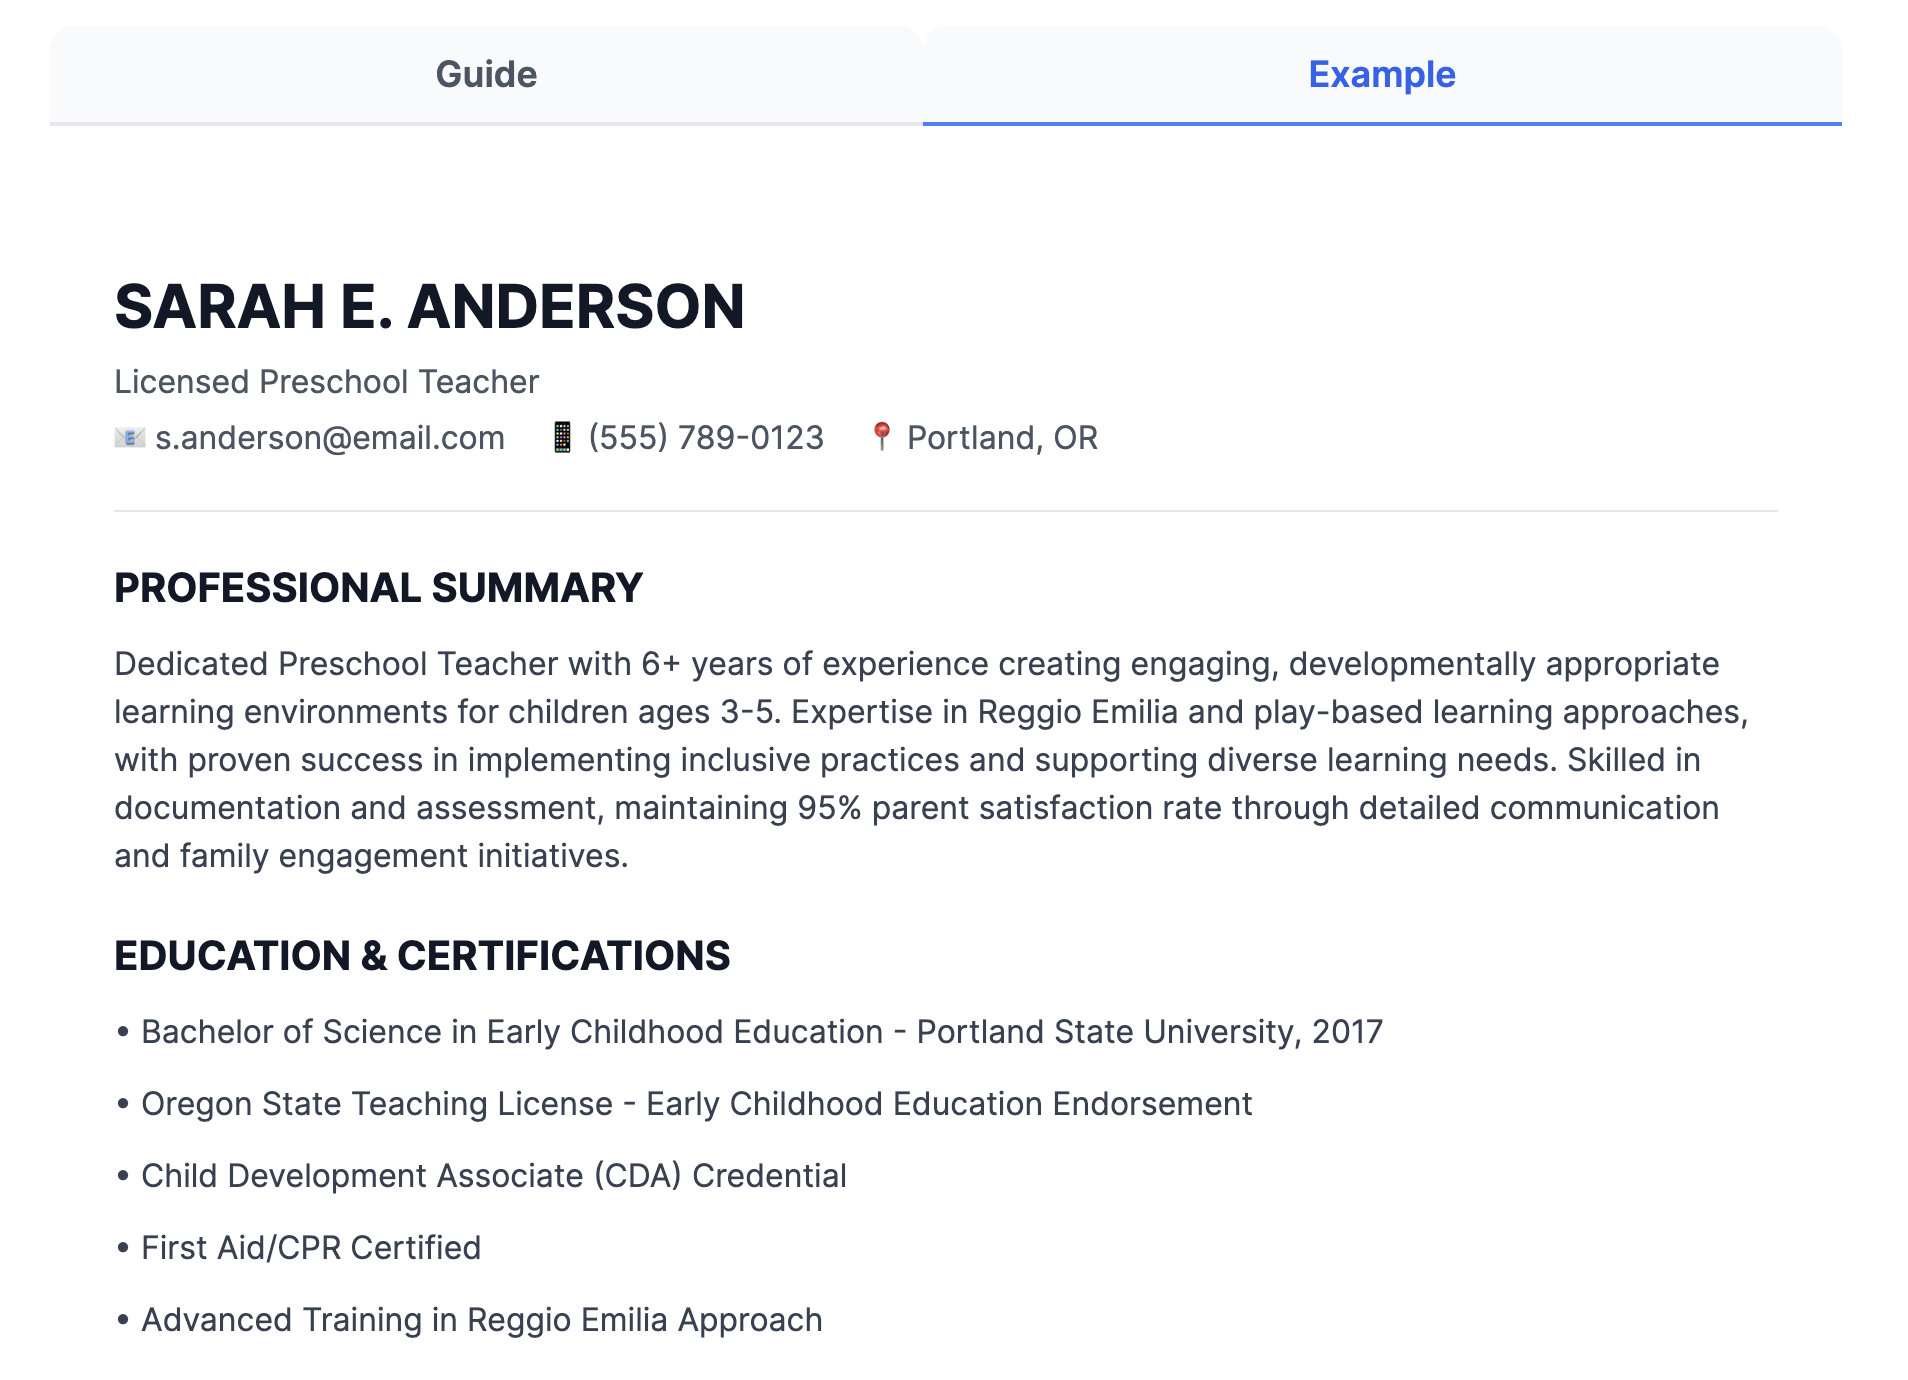The image size is (1908, 1380).
Task: Click the First Aid/CPR Certified item
Action: click(311, 1248)
